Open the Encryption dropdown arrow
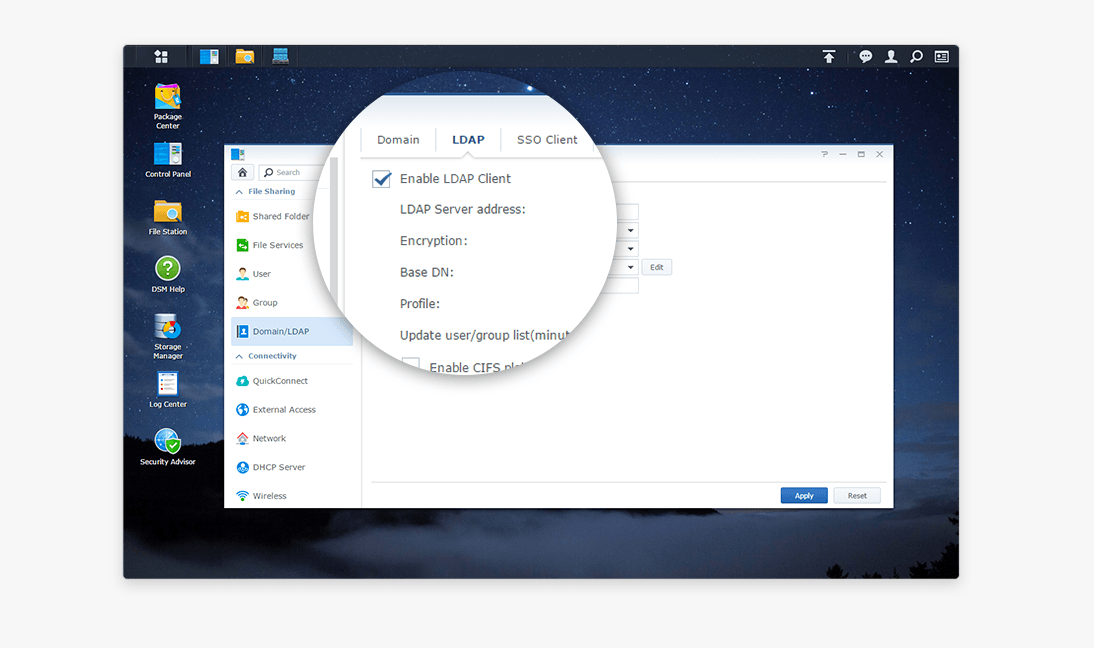 point(630,230)
